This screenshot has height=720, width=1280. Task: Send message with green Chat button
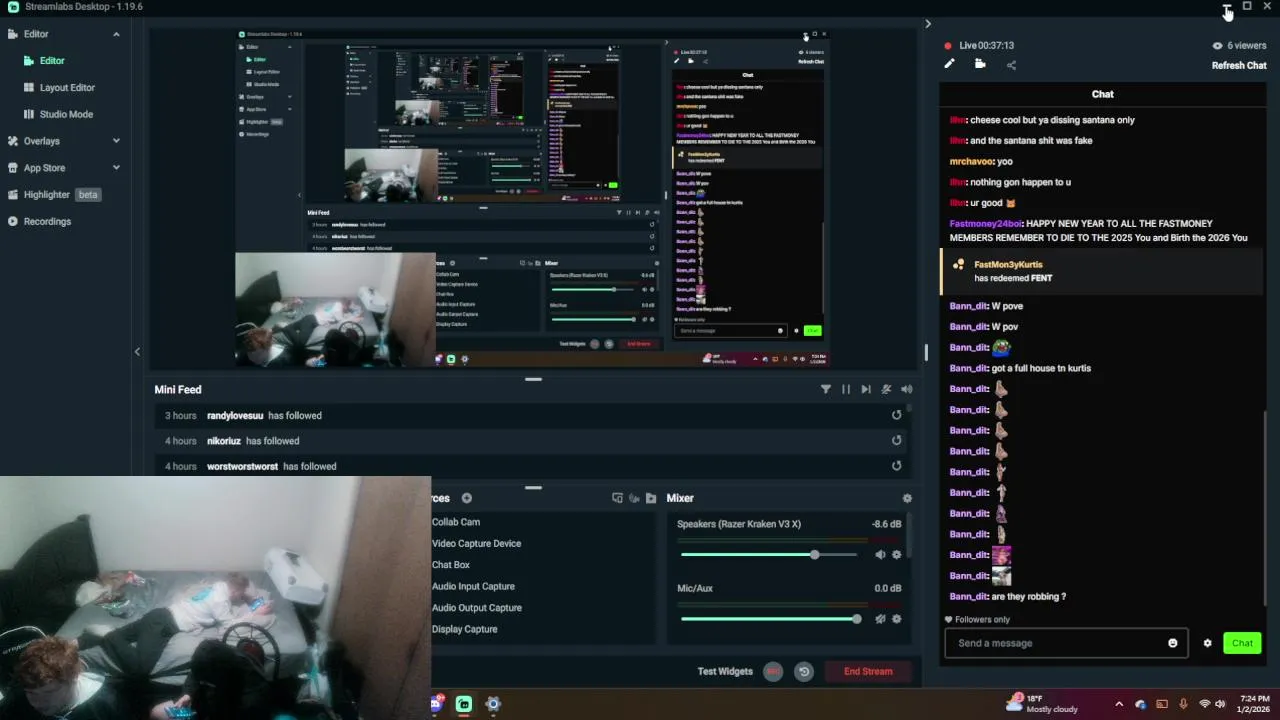[1242, 643]
